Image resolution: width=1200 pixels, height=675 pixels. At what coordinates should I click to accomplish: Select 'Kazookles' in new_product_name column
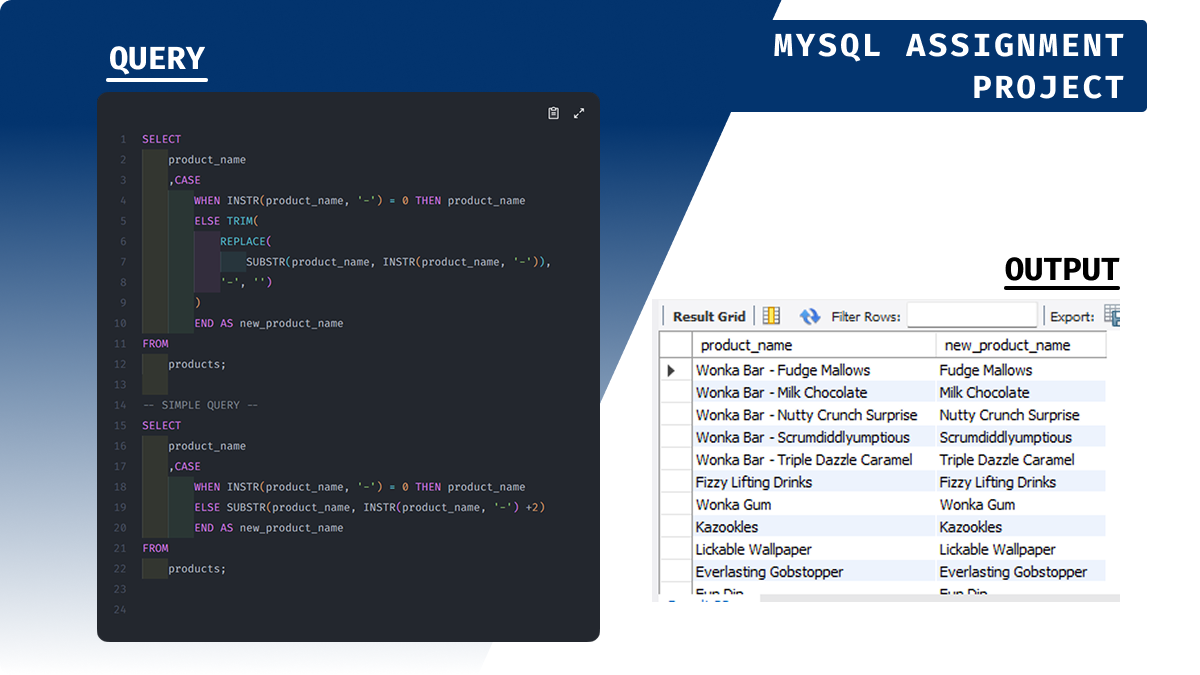[1021, 527]
